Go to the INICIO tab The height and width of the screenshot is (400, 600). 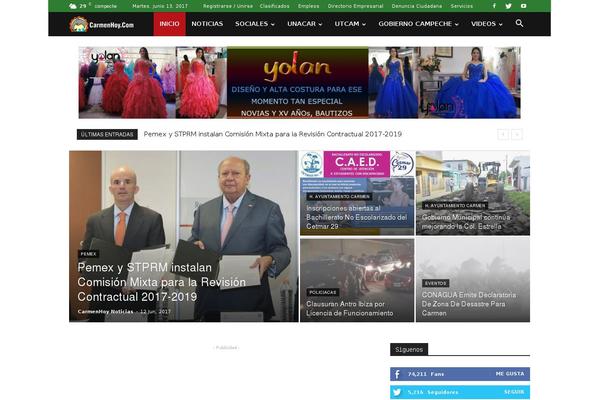170,24
